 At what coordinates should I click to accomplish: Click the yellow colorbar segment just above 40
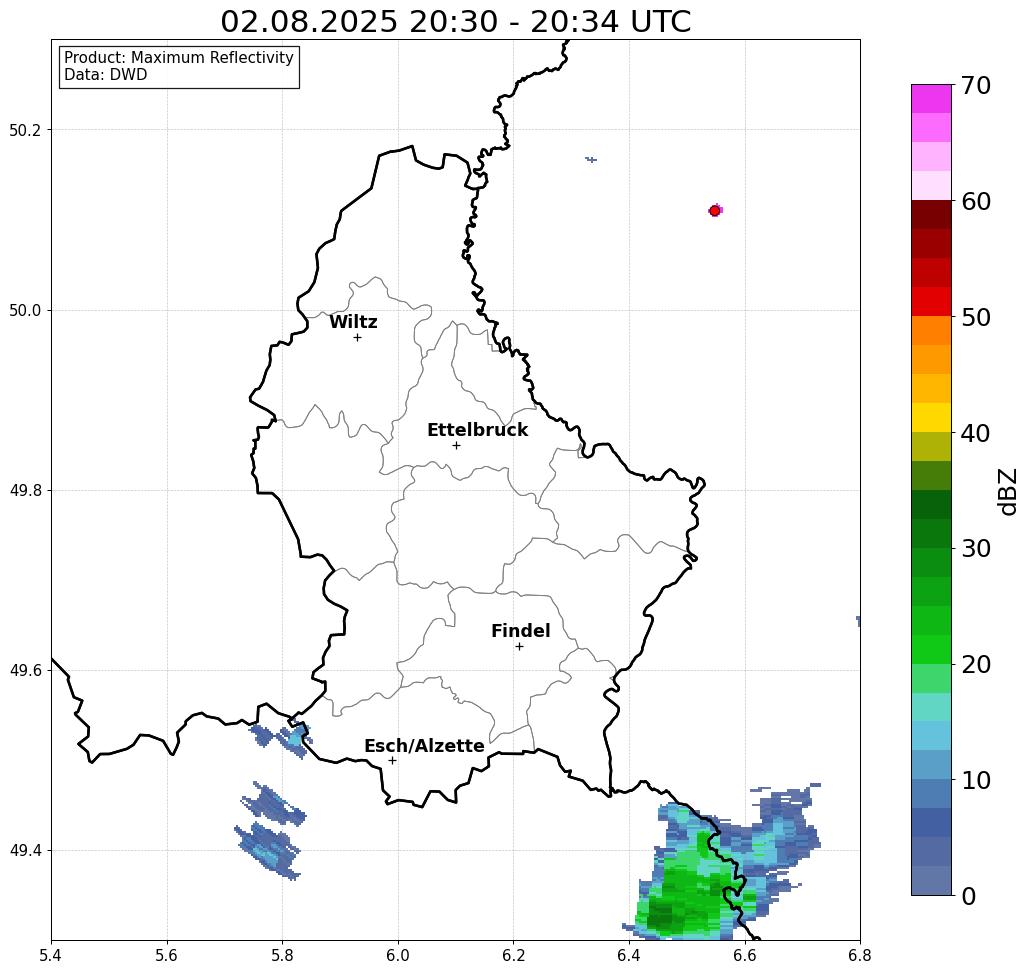tap(931, 417)
